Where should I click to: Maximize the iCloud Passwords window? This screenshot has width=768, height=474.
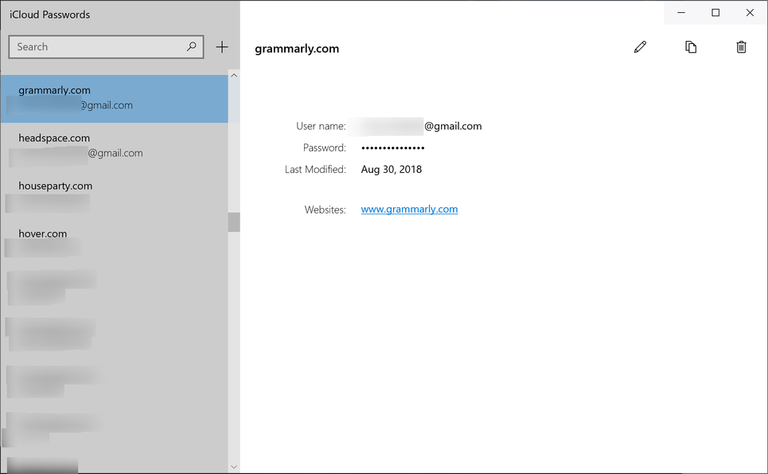pyautogui.click(x=715, y=13)
